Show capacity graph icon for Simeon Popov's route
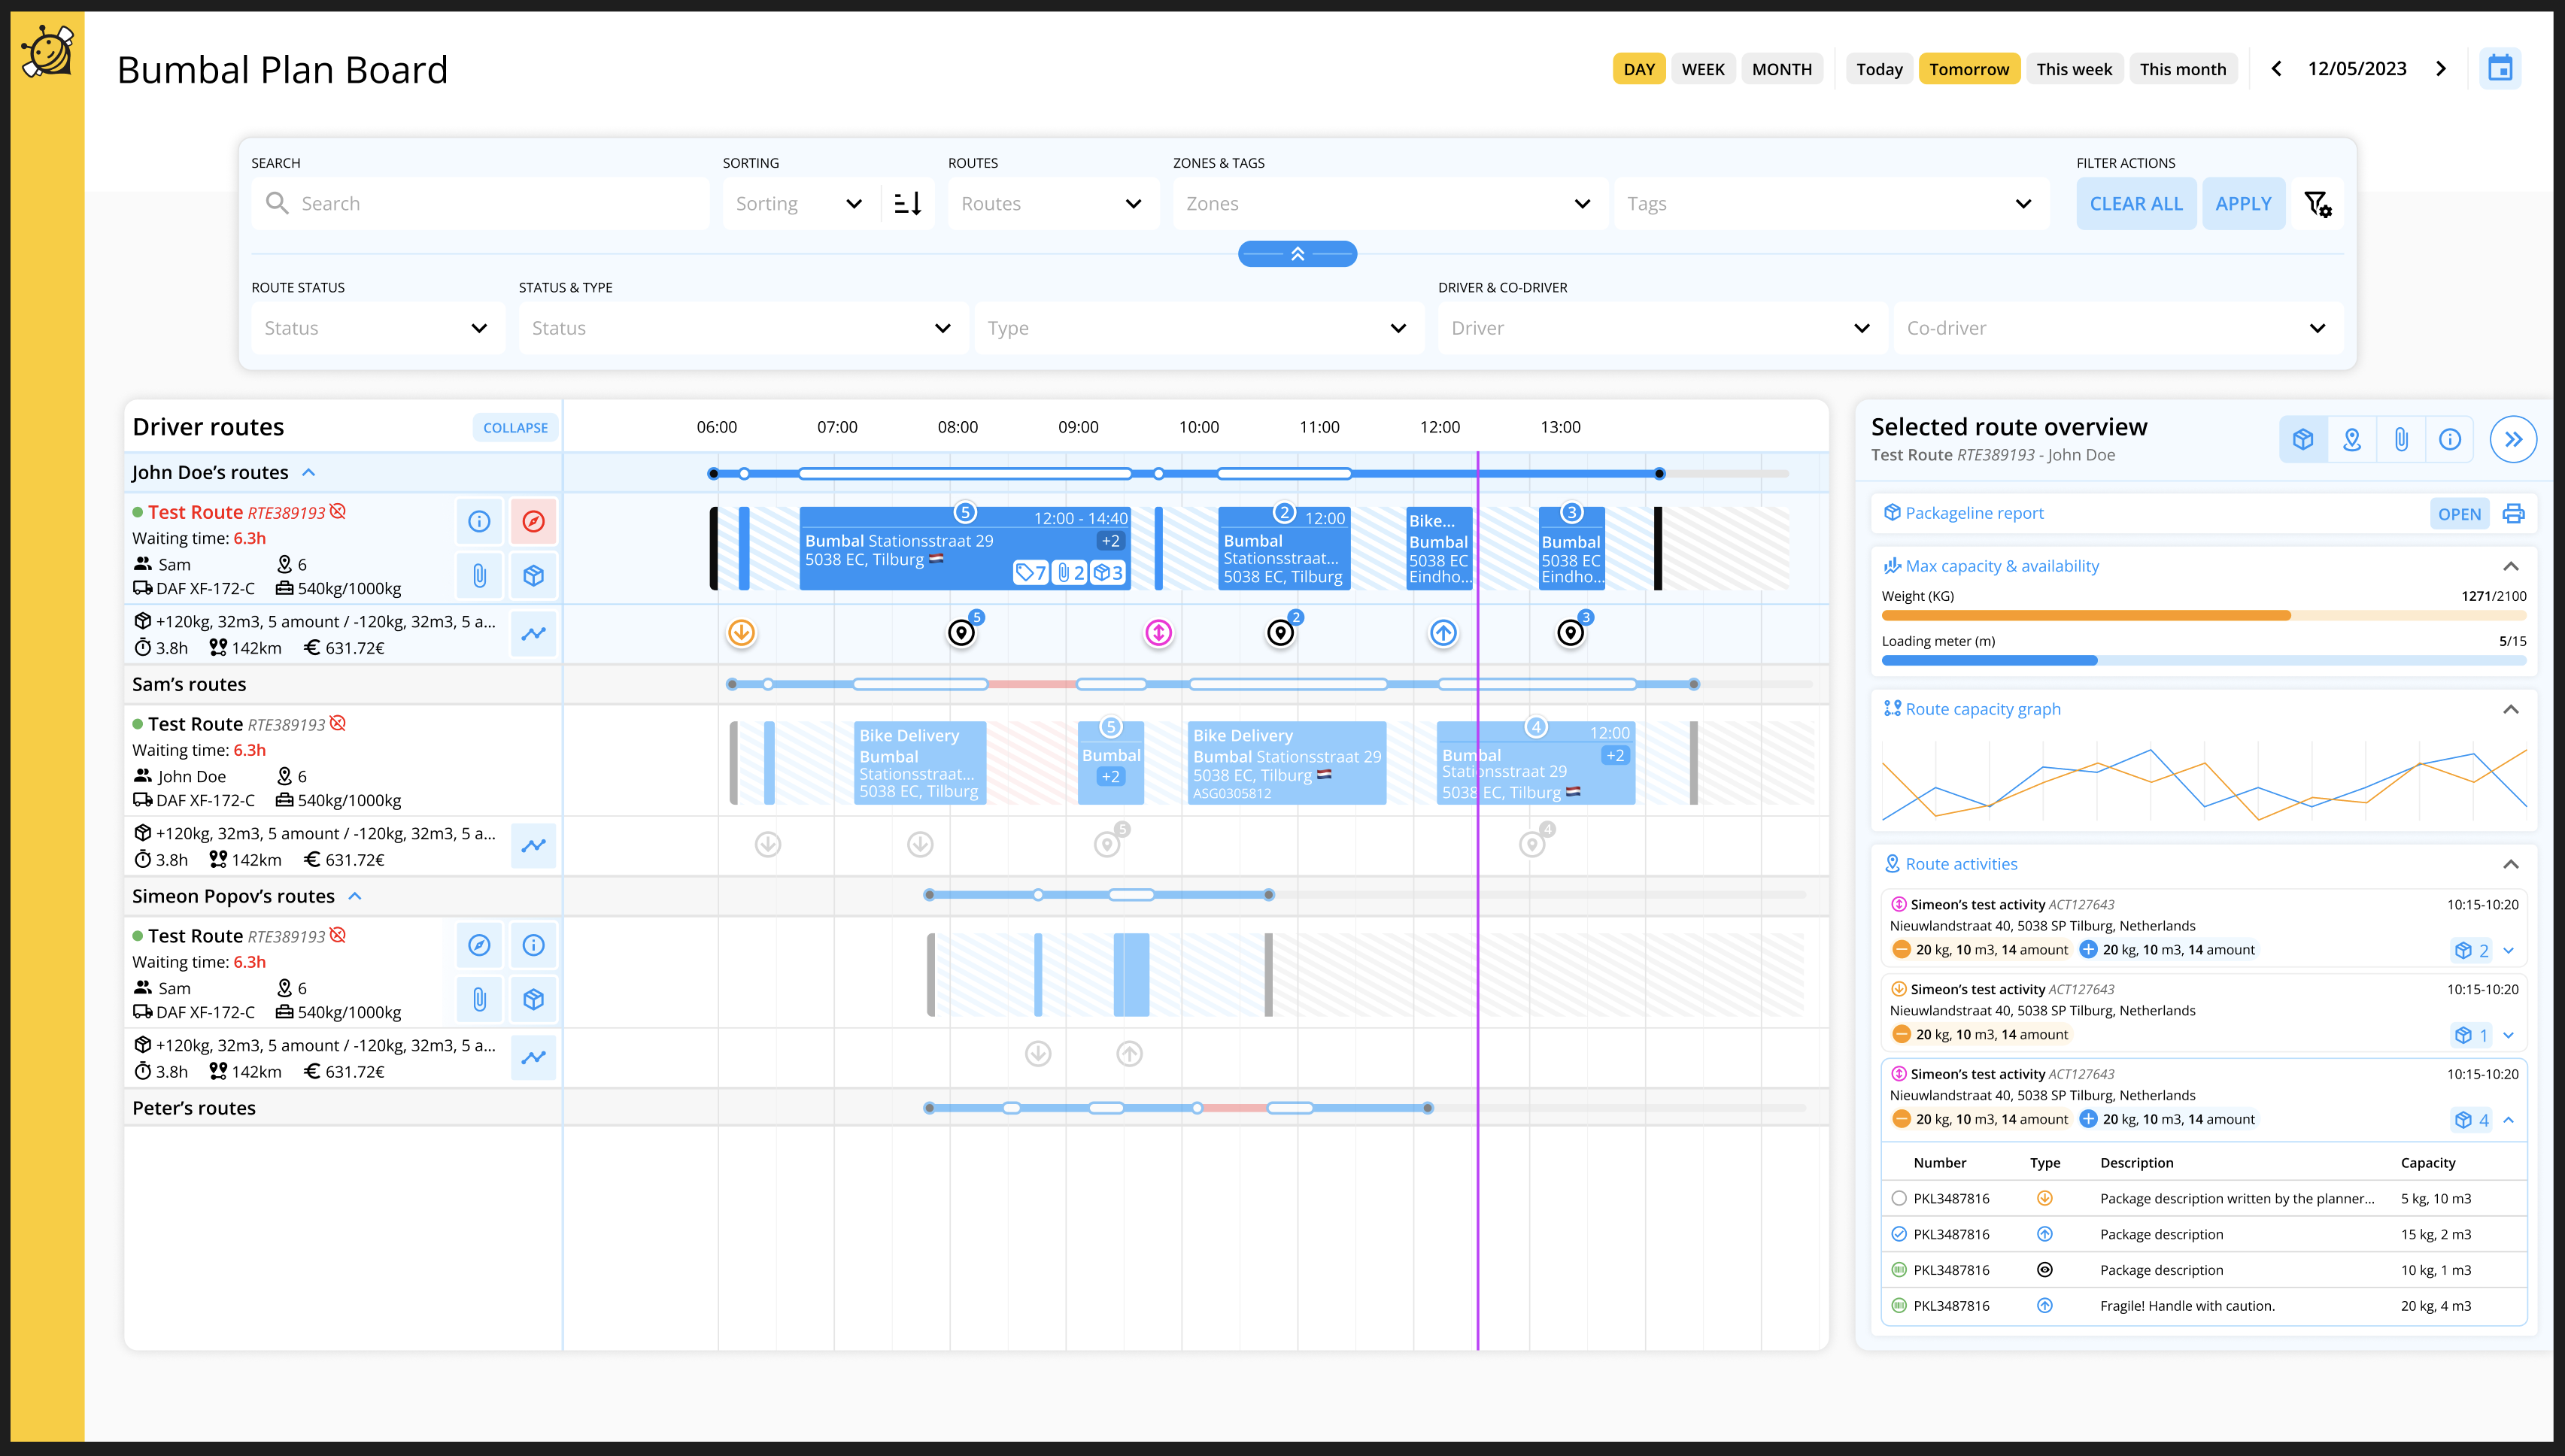2565x1456 pixels. click(x=534, y=1057)
